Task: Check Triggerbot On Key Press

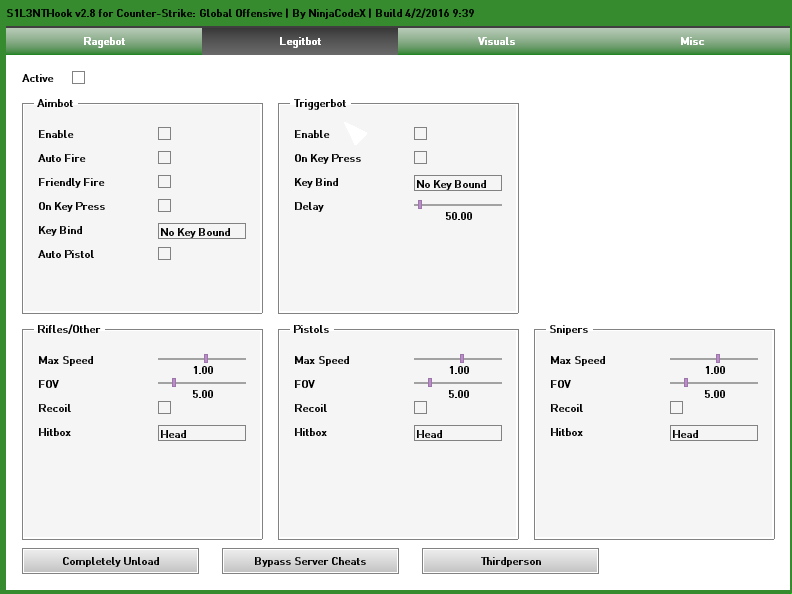Action: (x=420, y=158)
